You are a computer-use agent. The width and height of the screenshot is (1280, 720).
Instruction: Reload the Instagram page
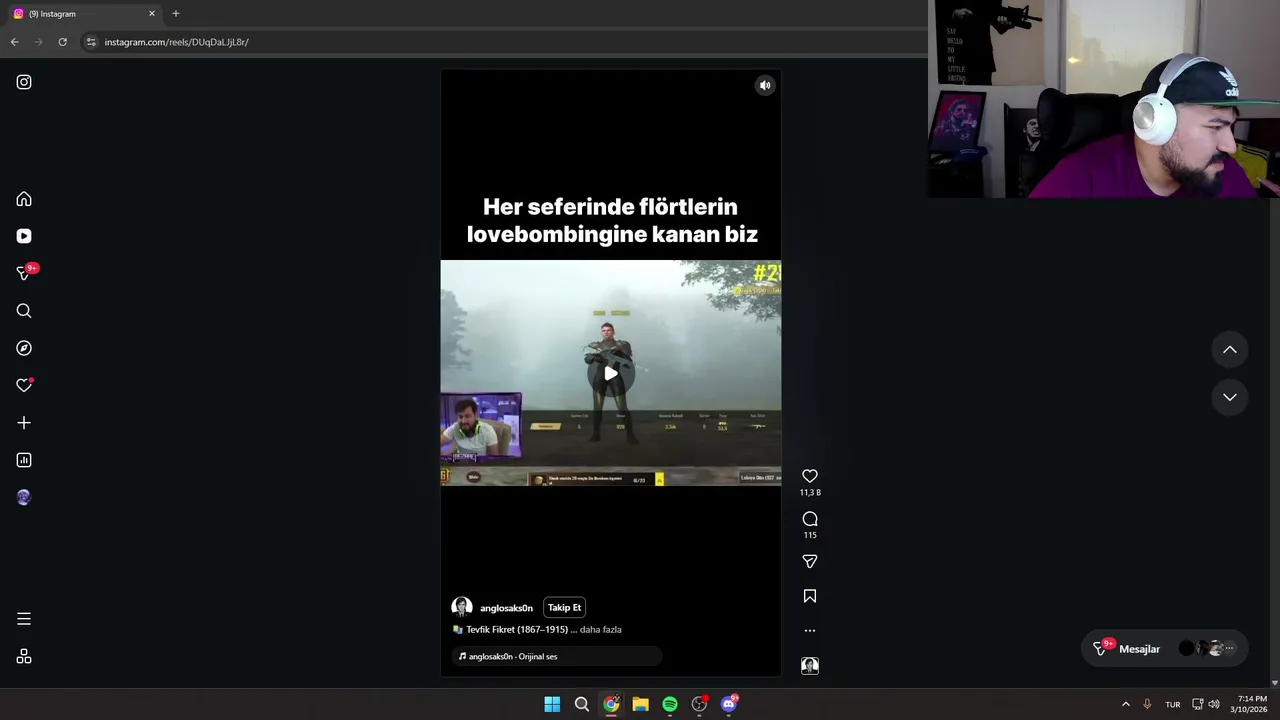coord(62,42)
